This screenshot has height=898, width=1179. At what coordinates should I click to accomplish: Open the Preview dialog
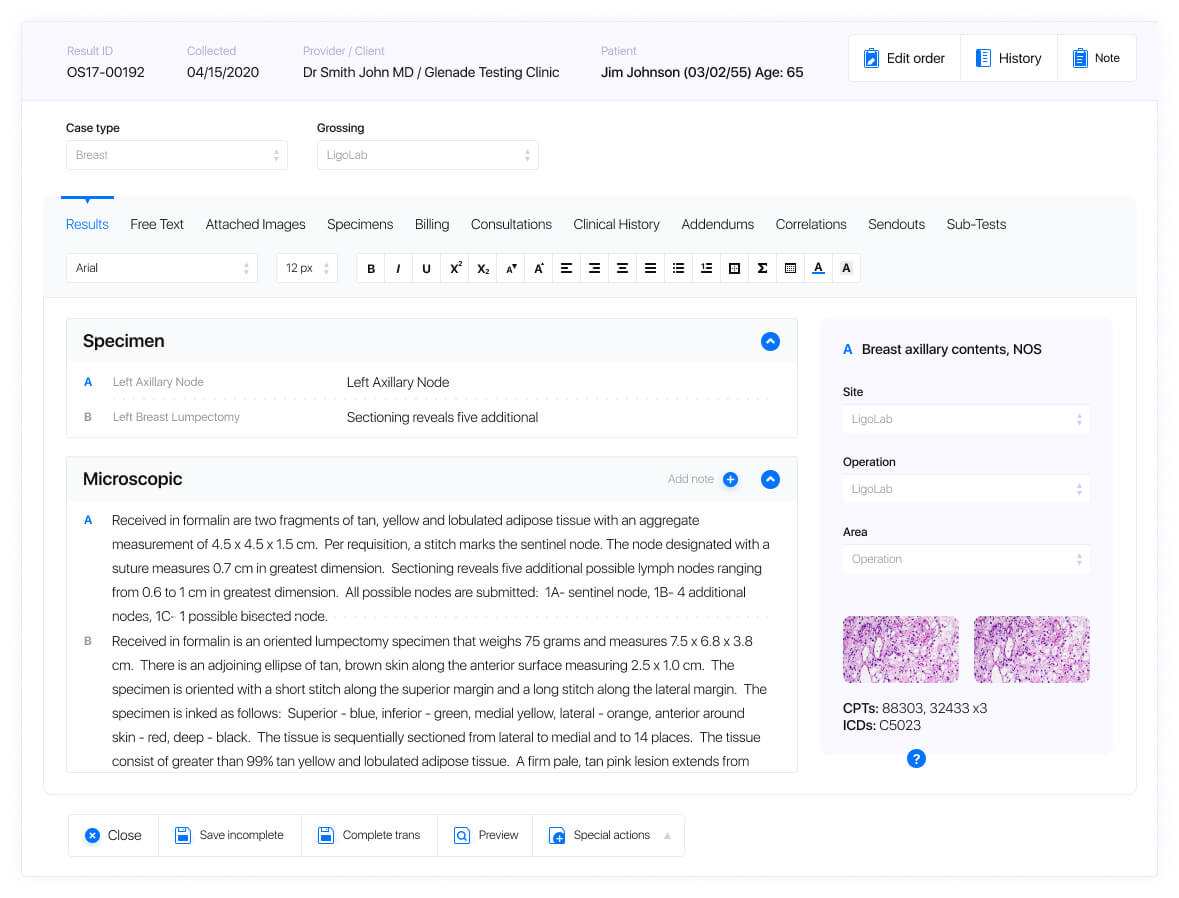[x=485, y=834]
